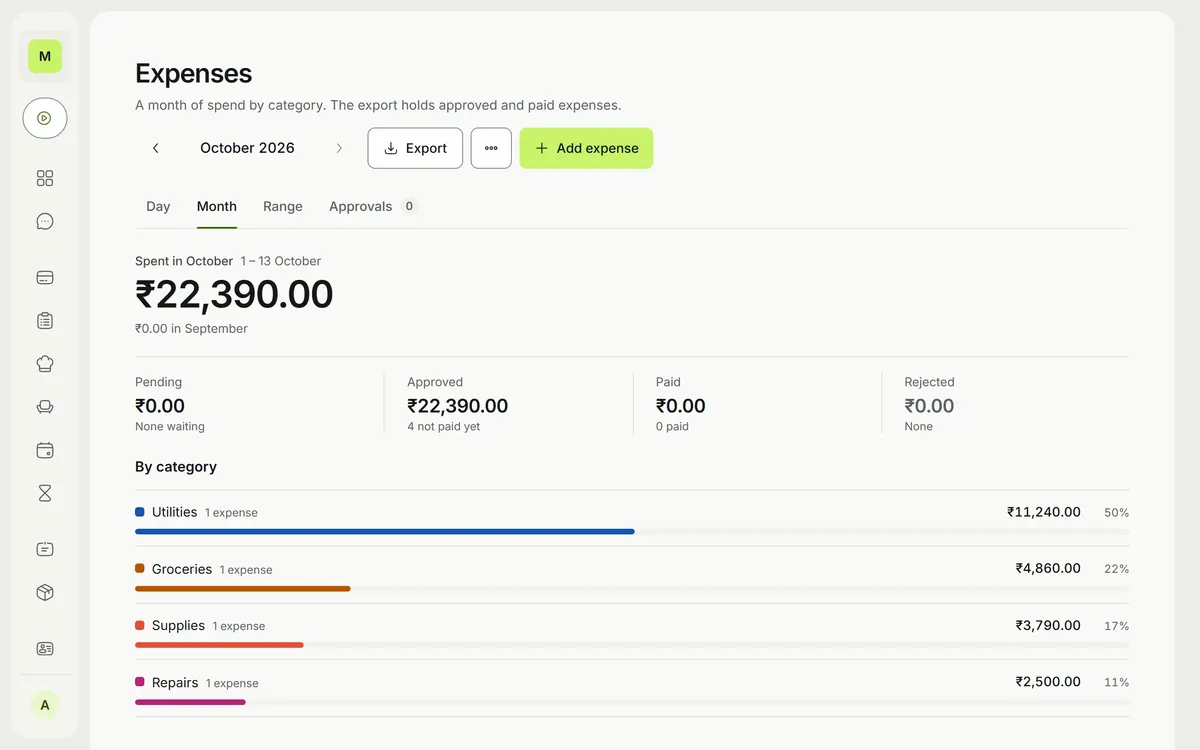Click the ₹2,500.00 Repairs amount
Viewport: 1200px width, 750px height.
coord(1048,682)
